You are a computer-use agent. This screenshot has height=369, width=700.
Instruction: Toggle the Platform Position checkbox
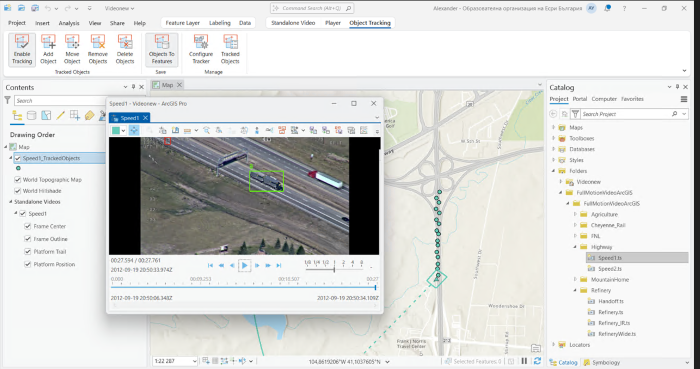(28, 264)
